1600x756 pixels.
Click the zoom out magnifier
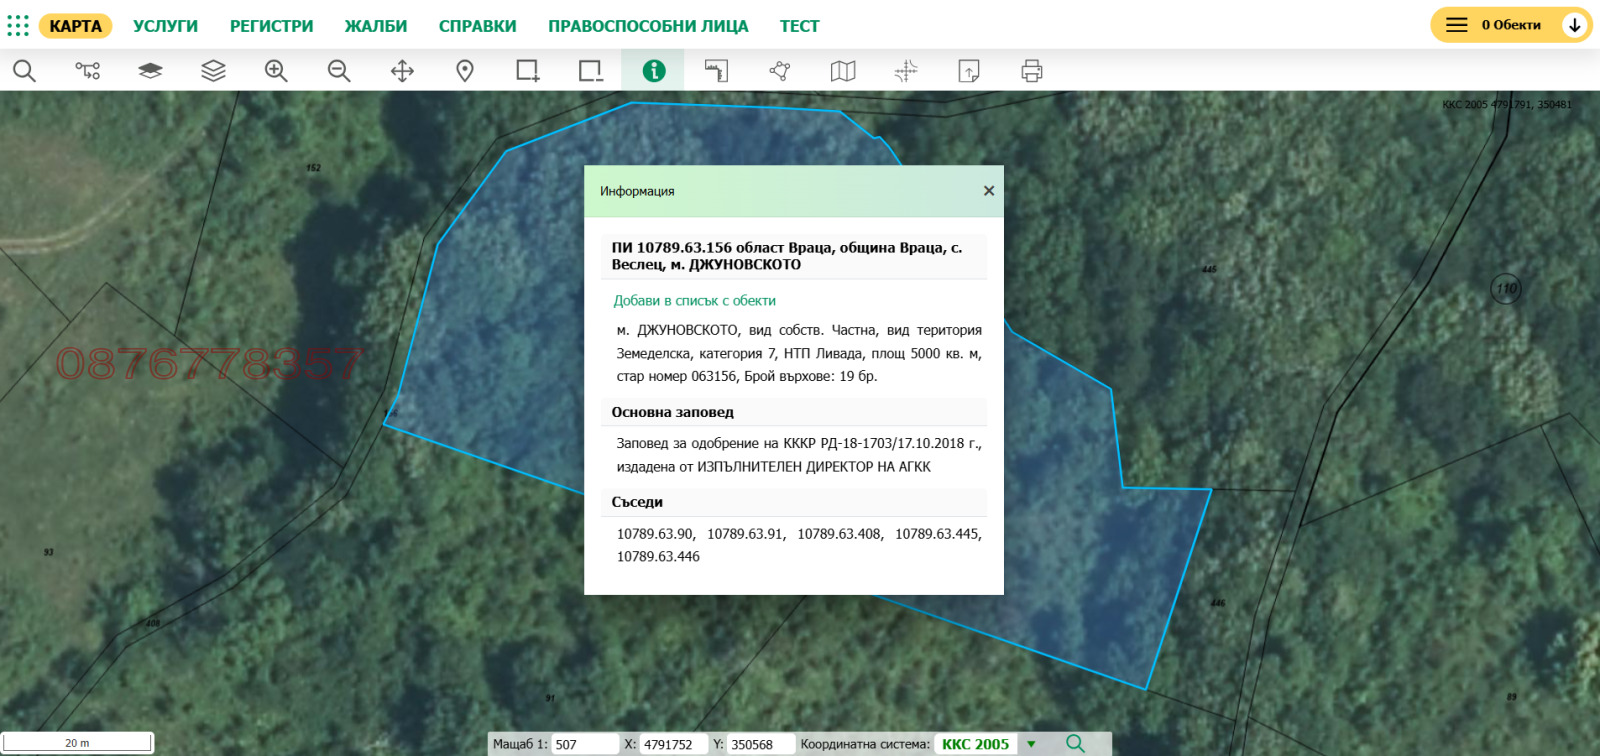pyautogui.click(x=339, y=71)
